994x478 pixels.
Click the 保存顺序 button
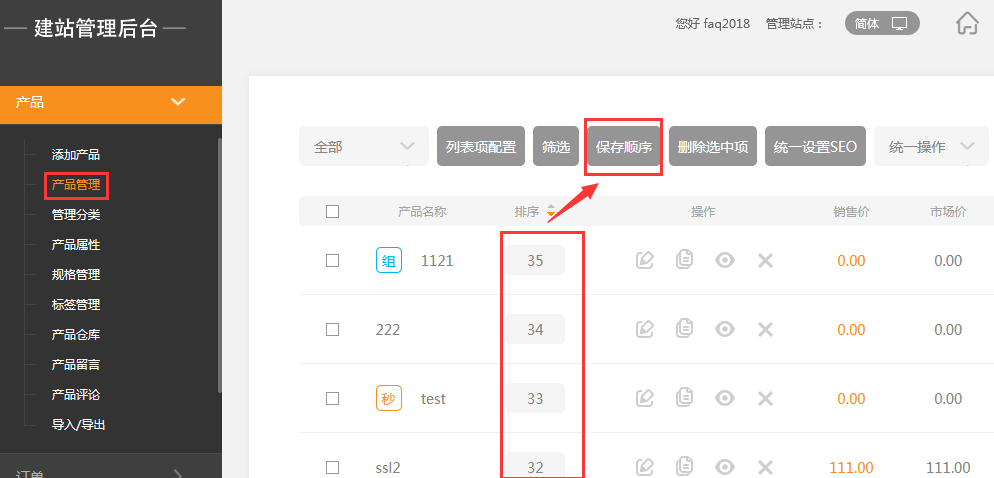(x=623, y=146)
